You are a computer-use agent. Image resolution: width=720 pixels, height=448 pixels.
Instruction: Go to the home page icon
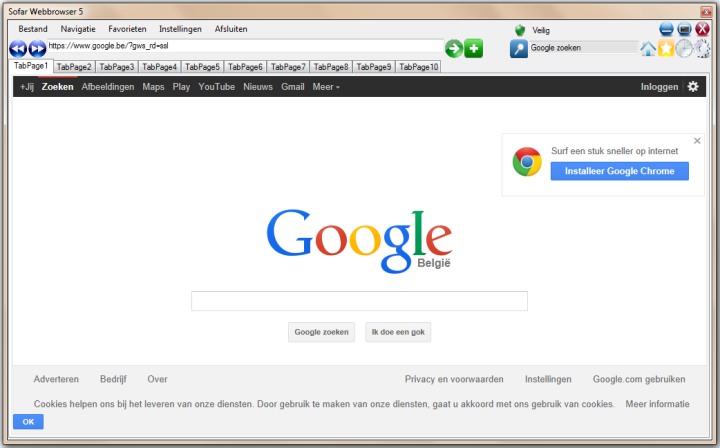648,48
